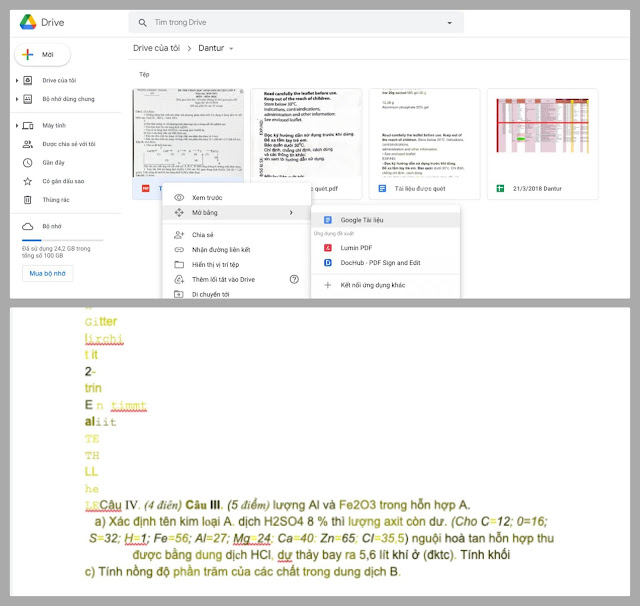Choose 'Chia sẻ' from context menu
This screenshot has height=606, width=640.
236,235
